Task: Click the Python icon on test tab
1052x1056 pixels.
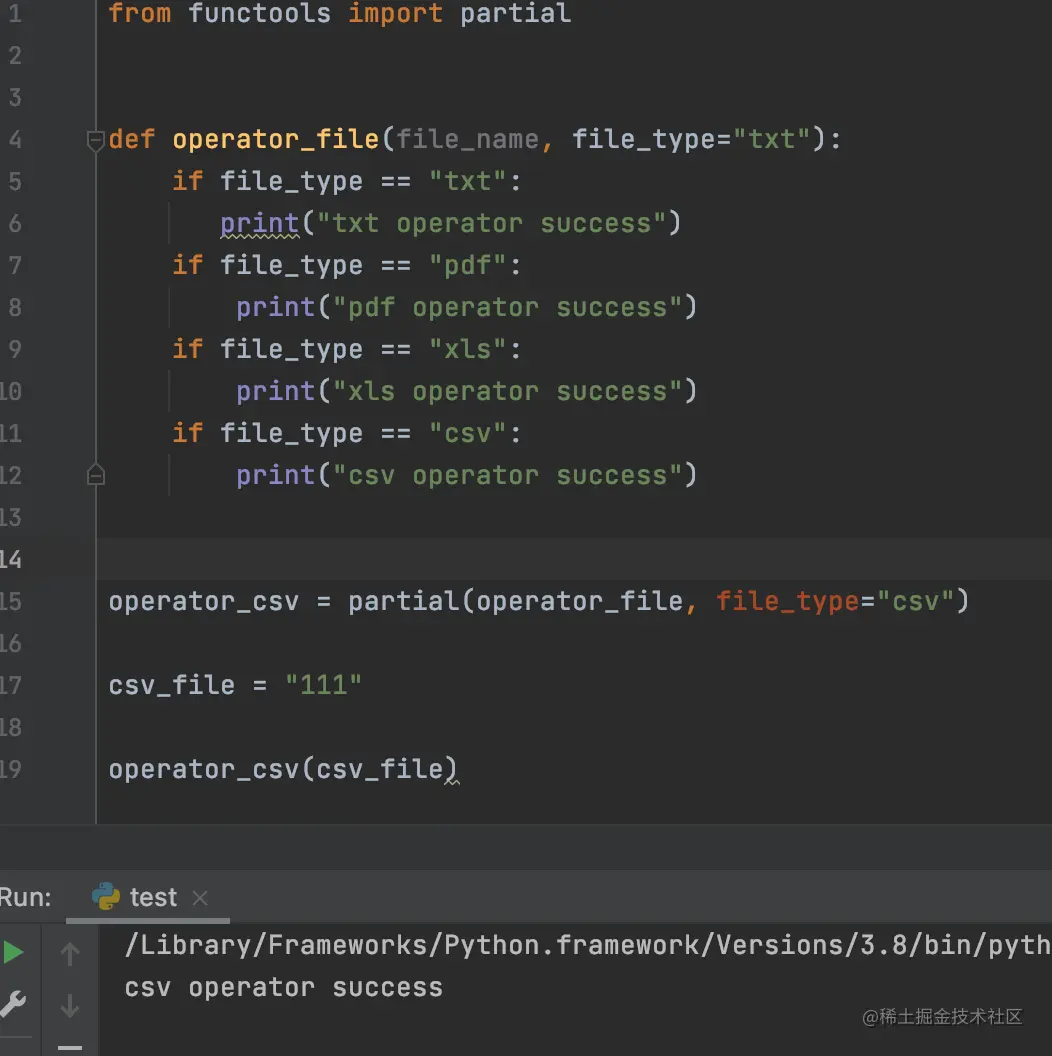Action: click(106, 896)
